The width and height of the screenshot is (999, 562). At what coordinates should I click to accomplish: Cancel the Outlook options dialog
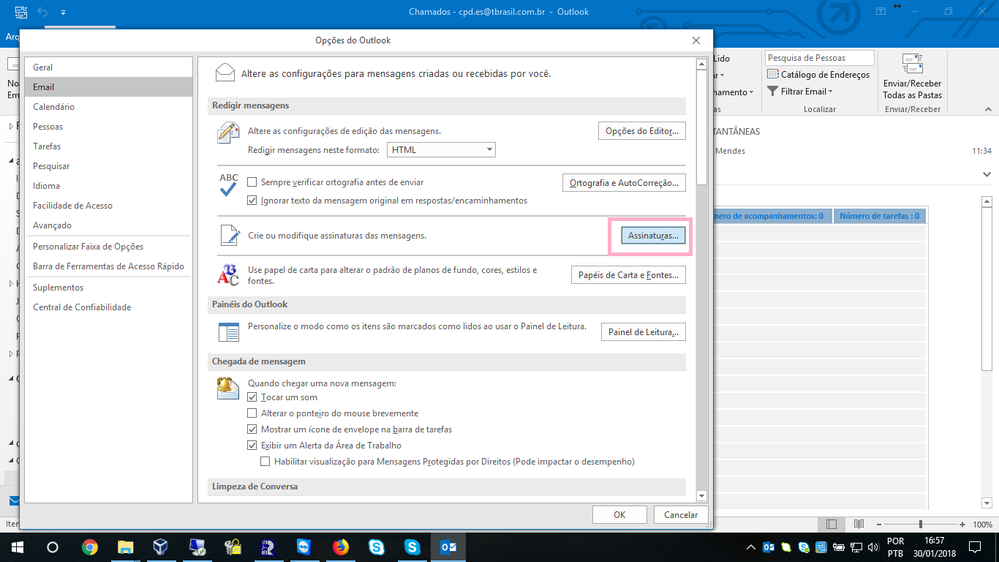click(x=680, y=515)
